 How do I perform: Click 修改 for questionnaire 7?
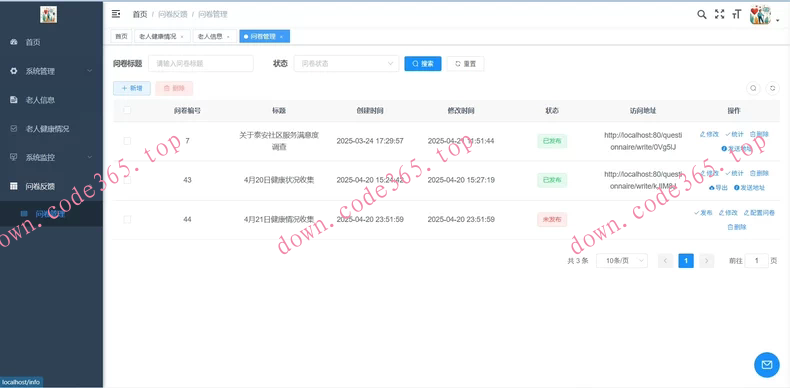pos(709,134)
